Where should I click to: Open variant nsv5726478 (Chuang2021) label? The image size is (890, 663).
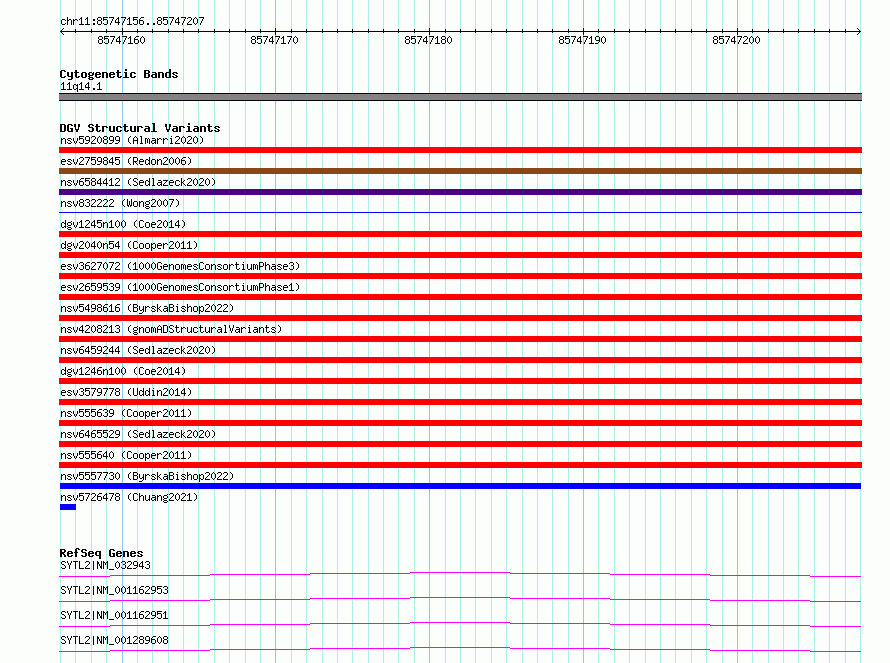tap(129, 497)
